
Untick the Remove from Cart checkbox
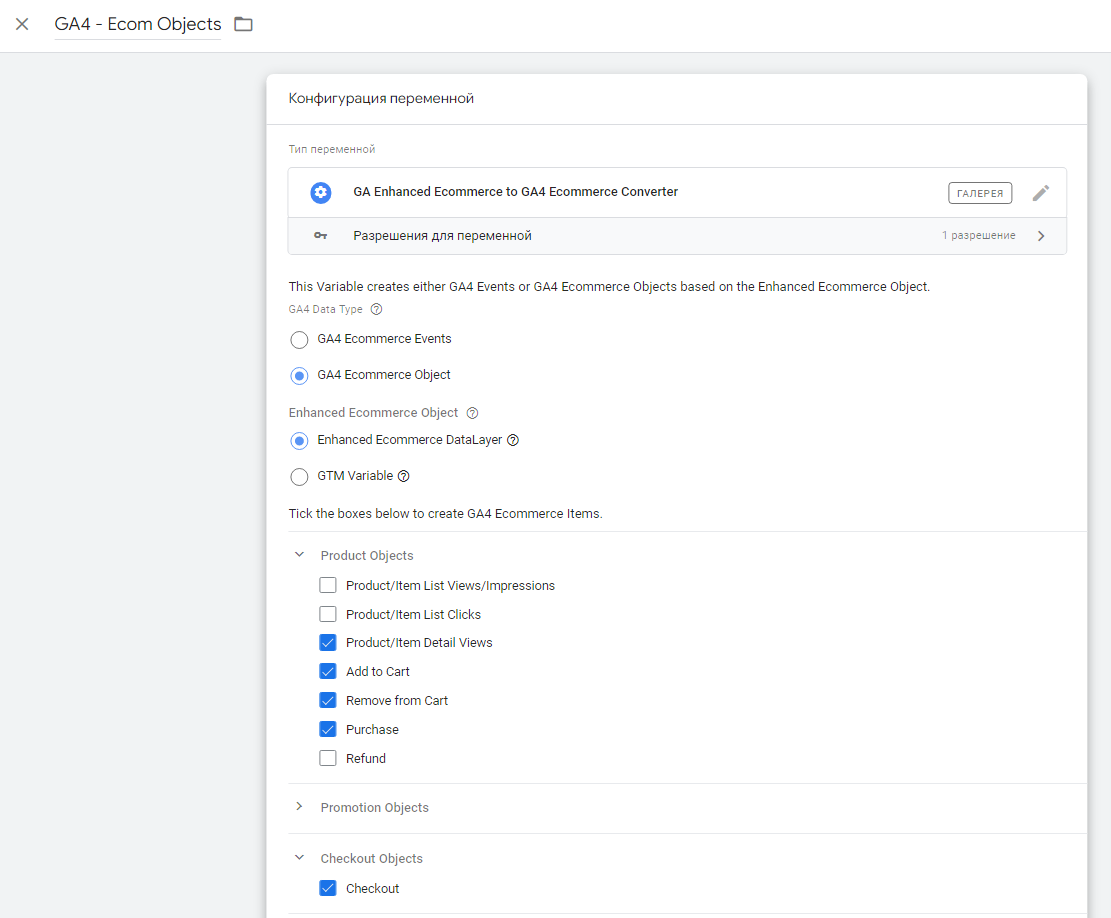click(x=327, y=700)
